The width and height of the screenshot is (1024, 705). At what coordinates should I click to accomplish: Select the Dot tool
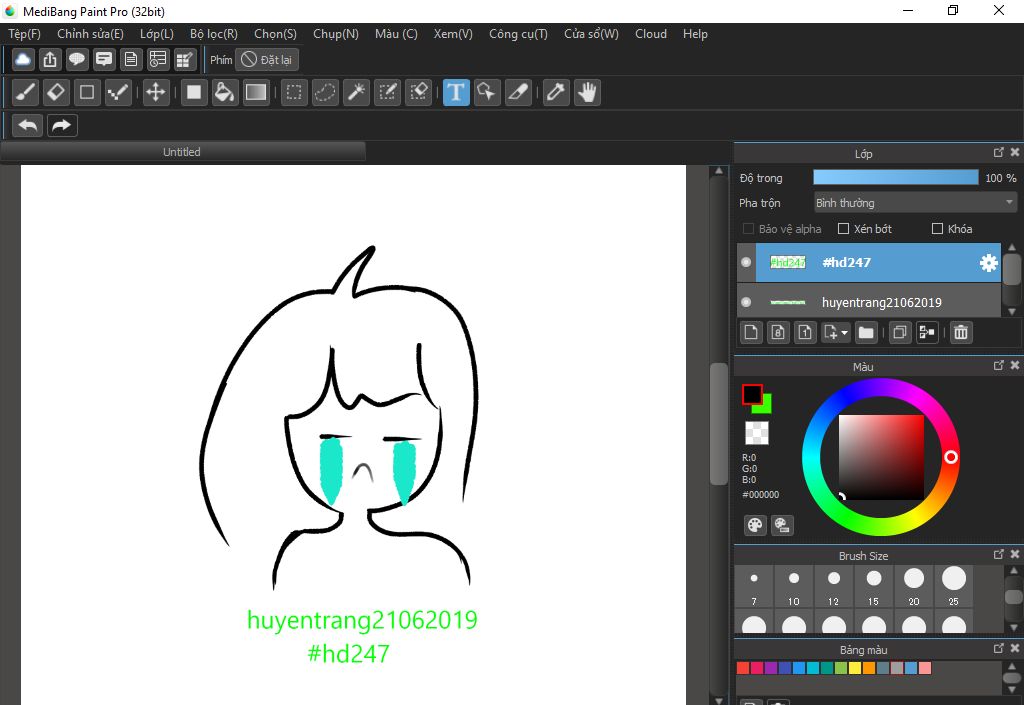pos(118,92)
